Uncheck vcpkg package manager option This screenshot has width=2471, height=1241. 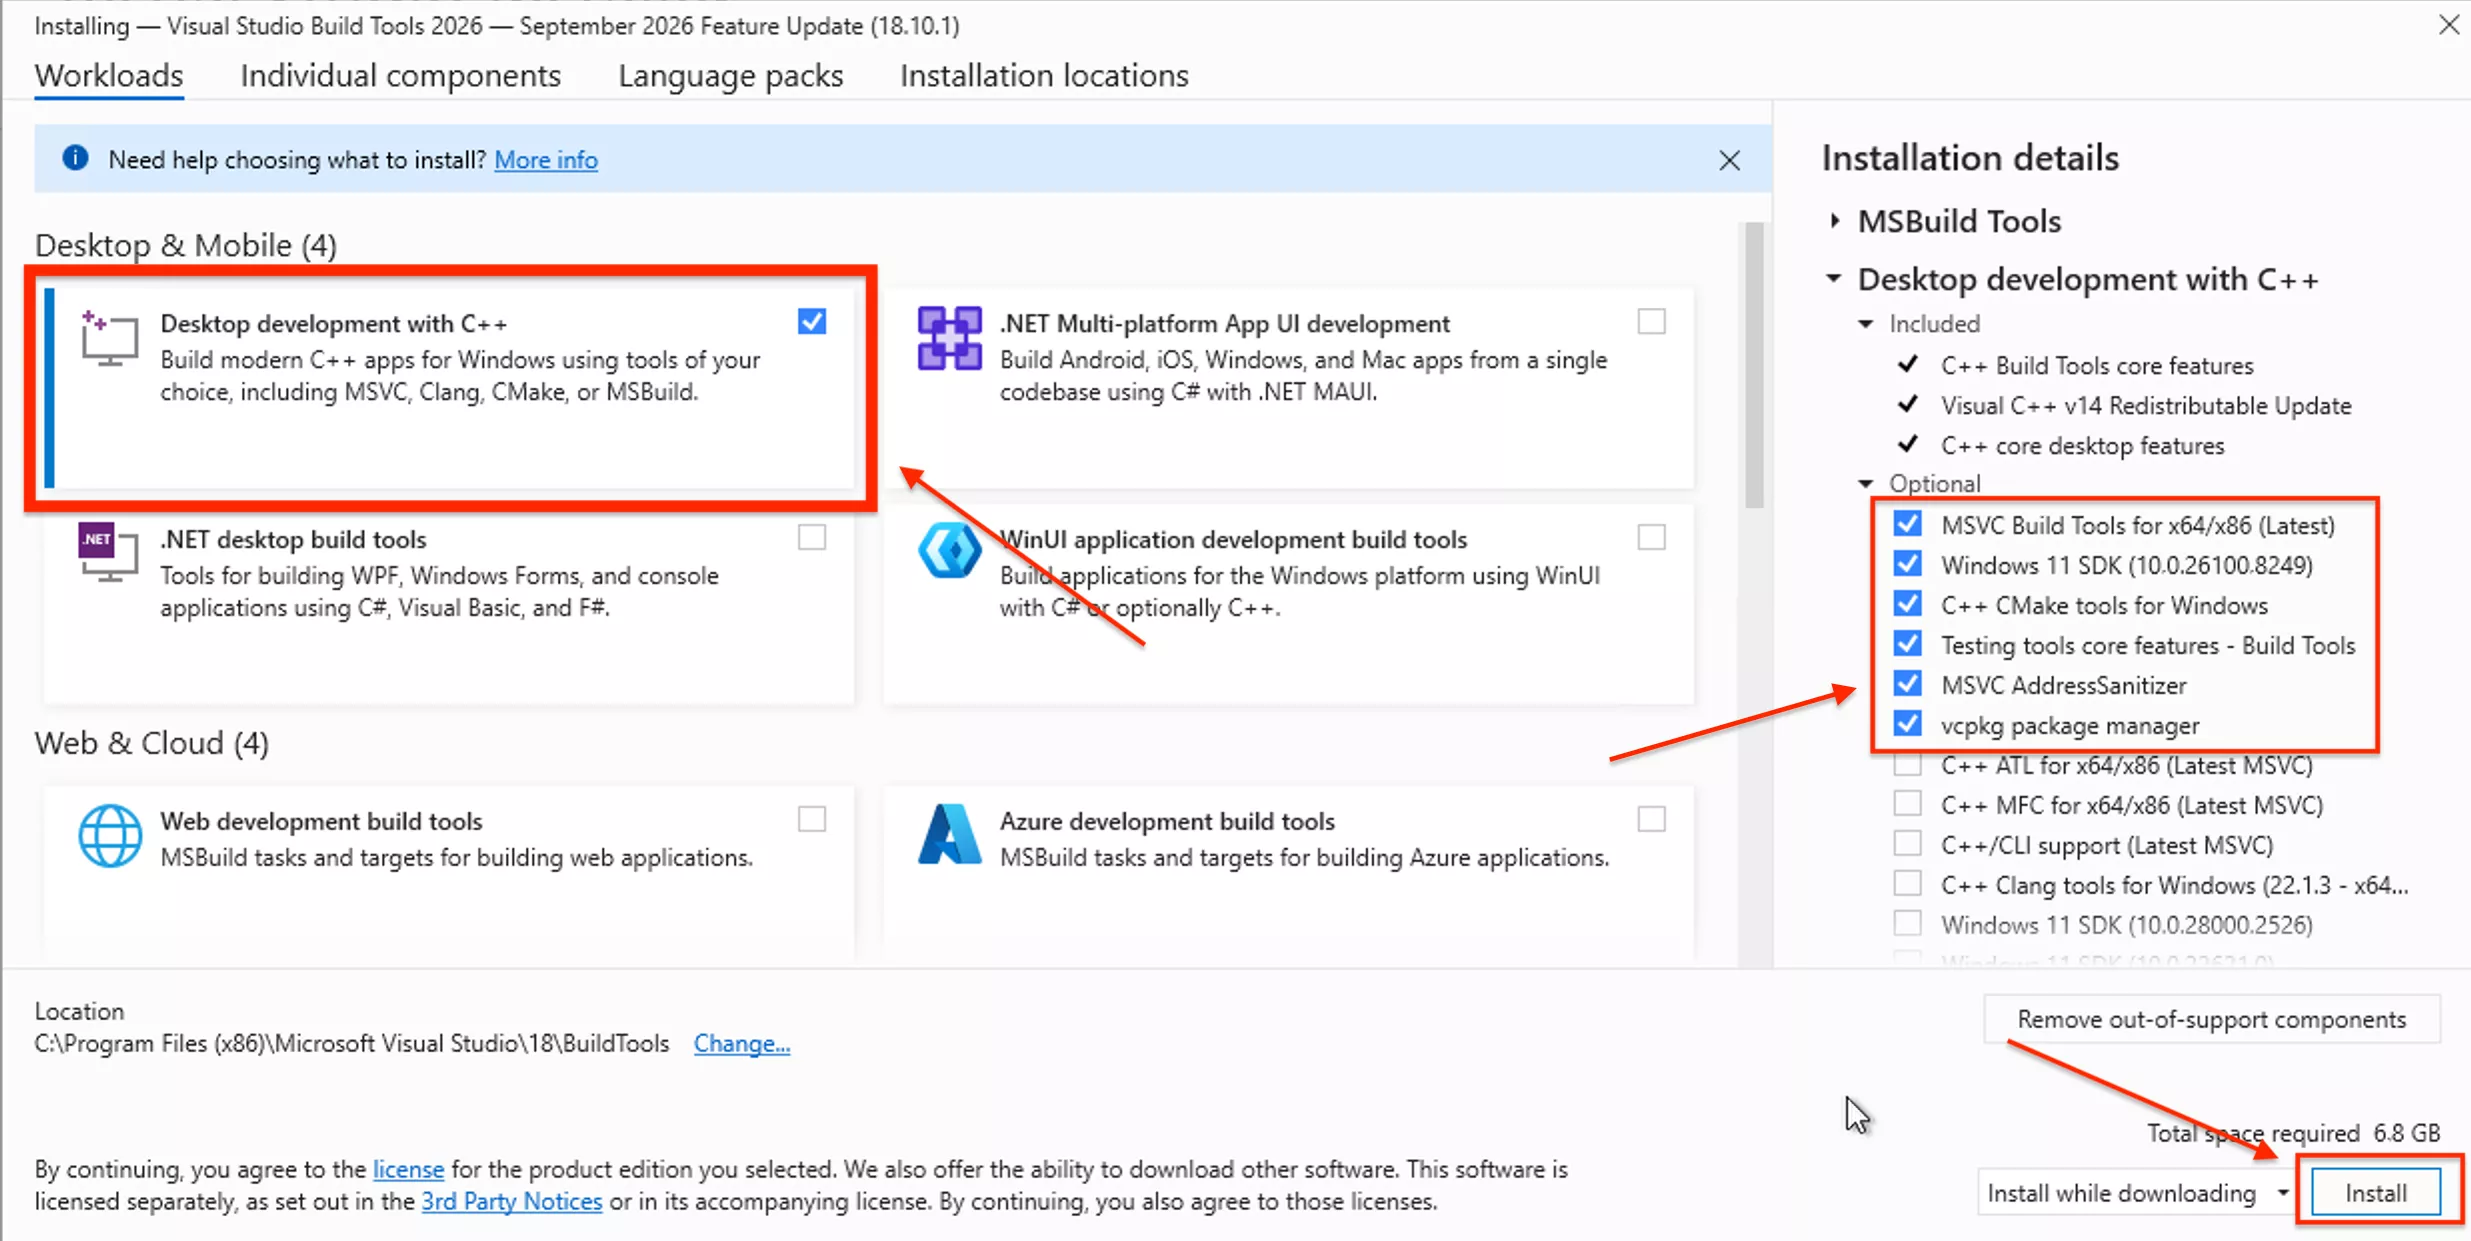tap(1908, 724)
